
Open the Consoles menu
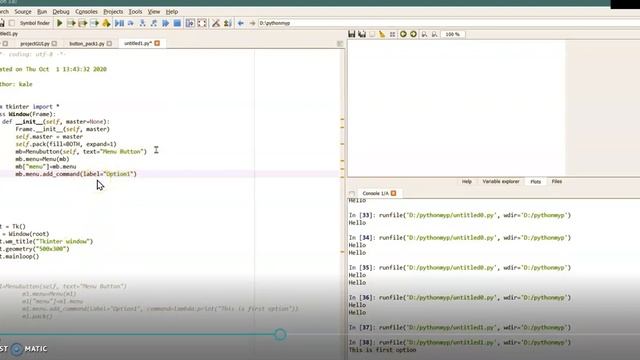click(86, 12)
